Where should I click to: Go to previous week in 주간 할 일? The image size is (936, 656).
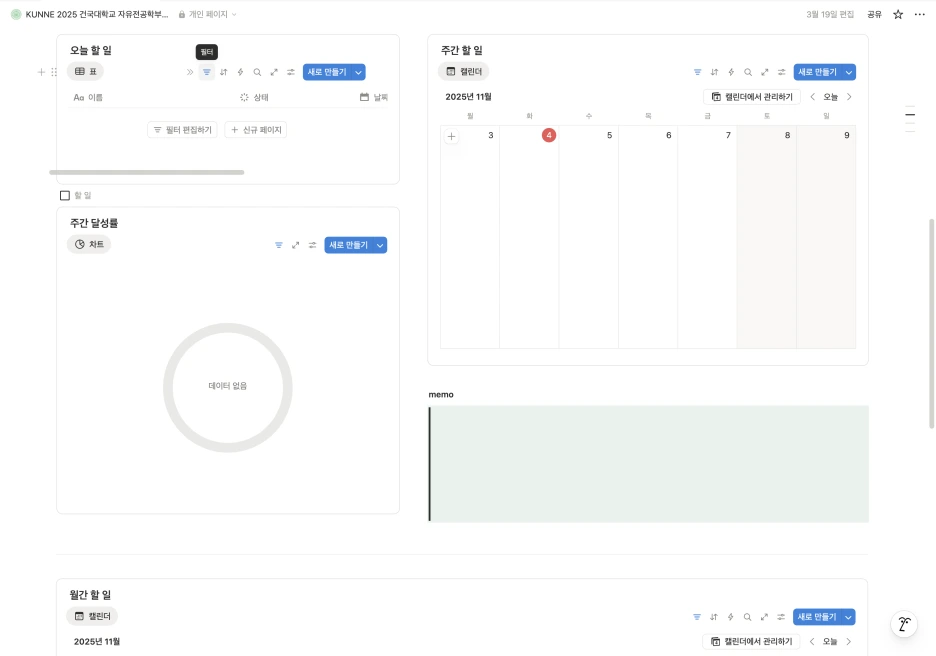click(812, 97)
